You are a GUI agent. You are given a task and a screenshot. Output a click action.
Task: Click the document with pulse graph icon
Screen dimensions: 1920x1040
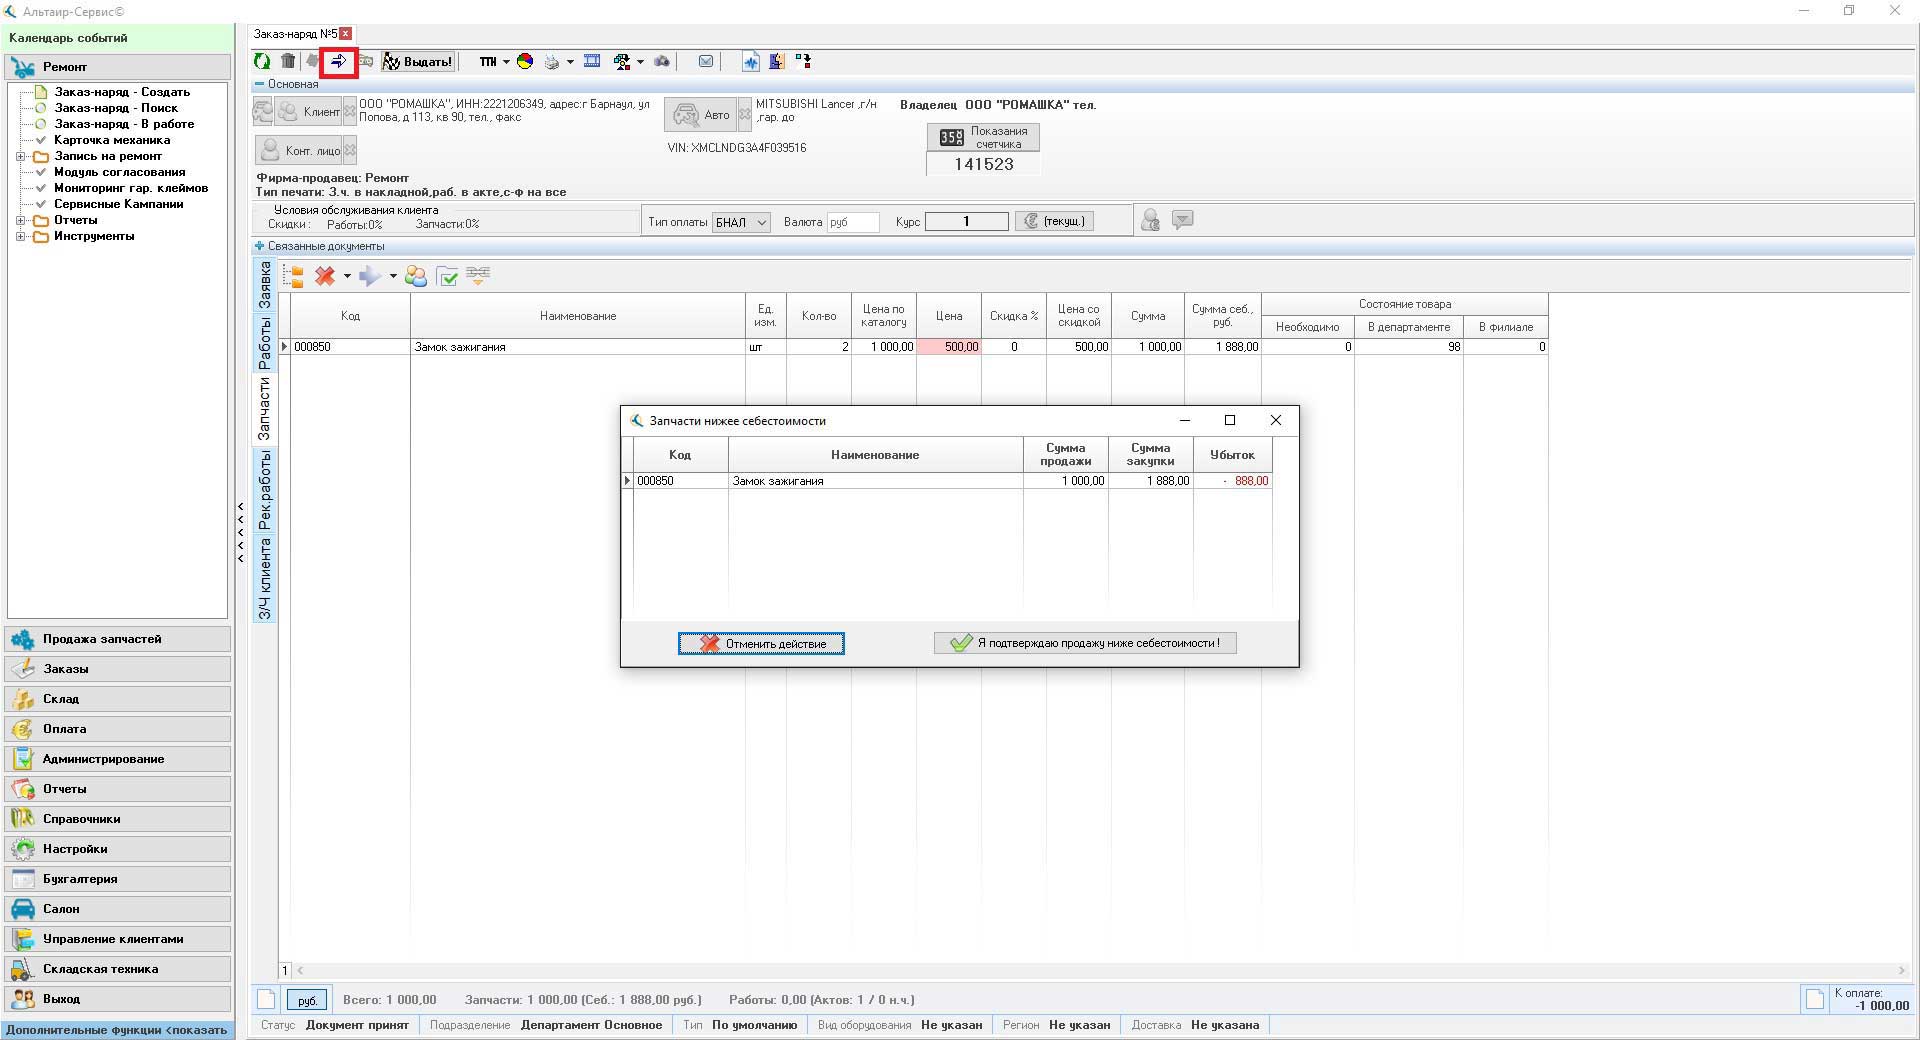[750, 62]
